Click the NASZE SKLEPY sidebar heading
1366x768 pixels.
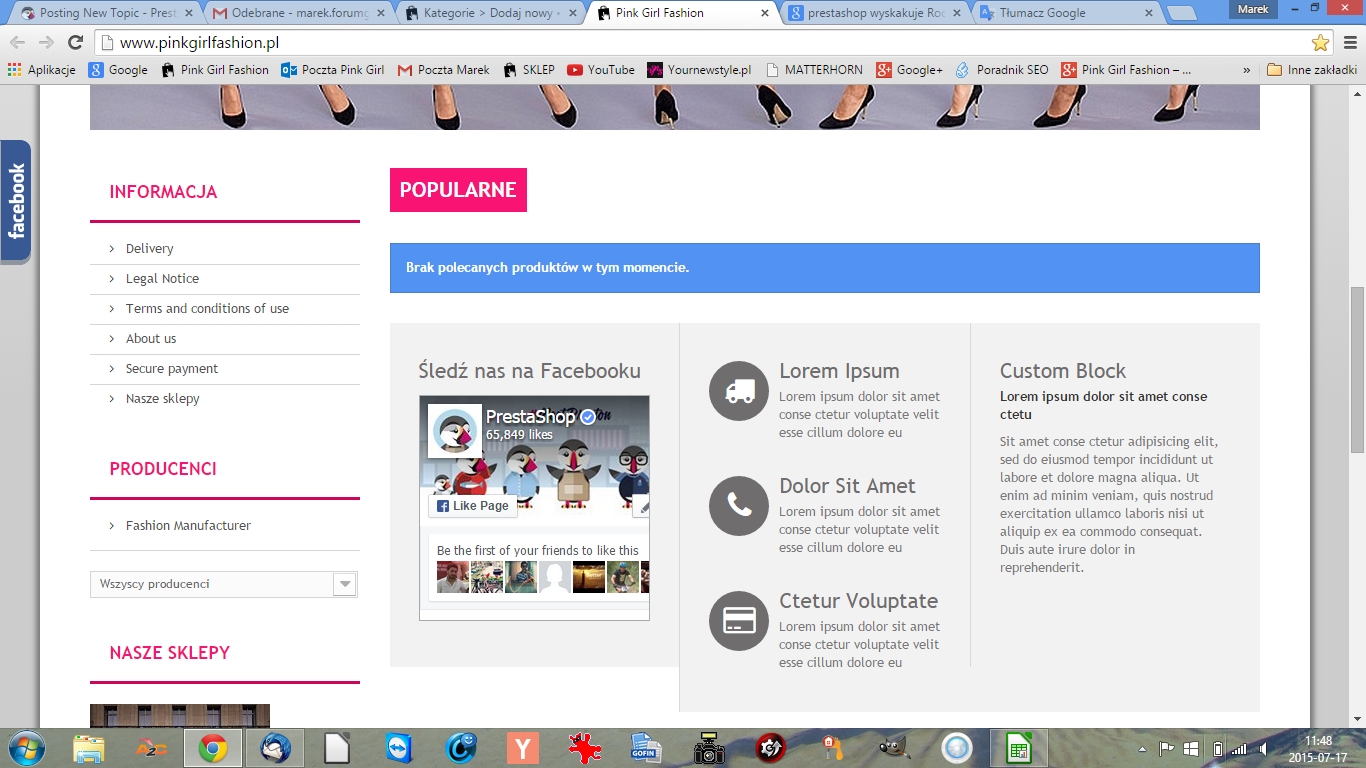(x=170, y=653)
